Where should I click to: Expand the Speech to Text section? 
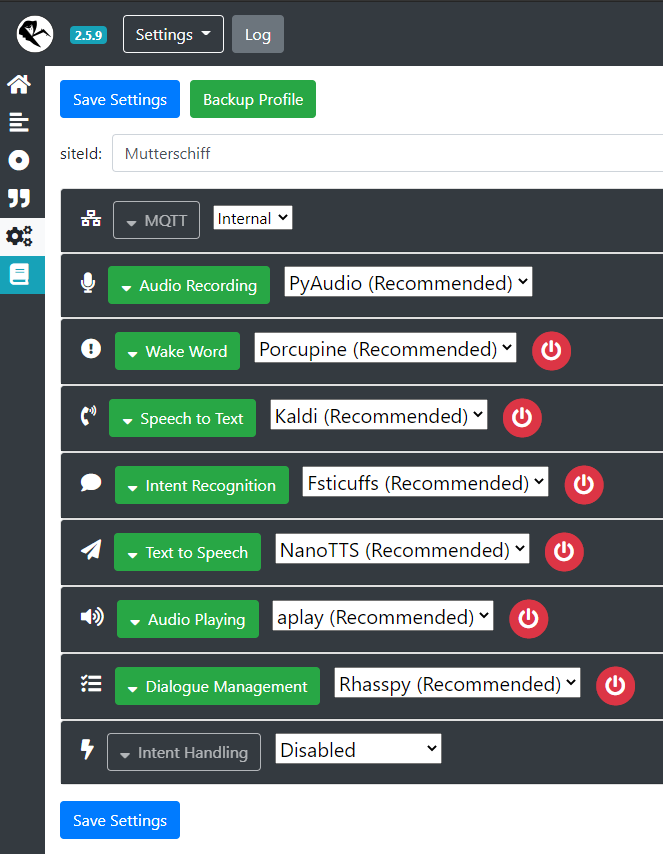click(x=183, y=418)
